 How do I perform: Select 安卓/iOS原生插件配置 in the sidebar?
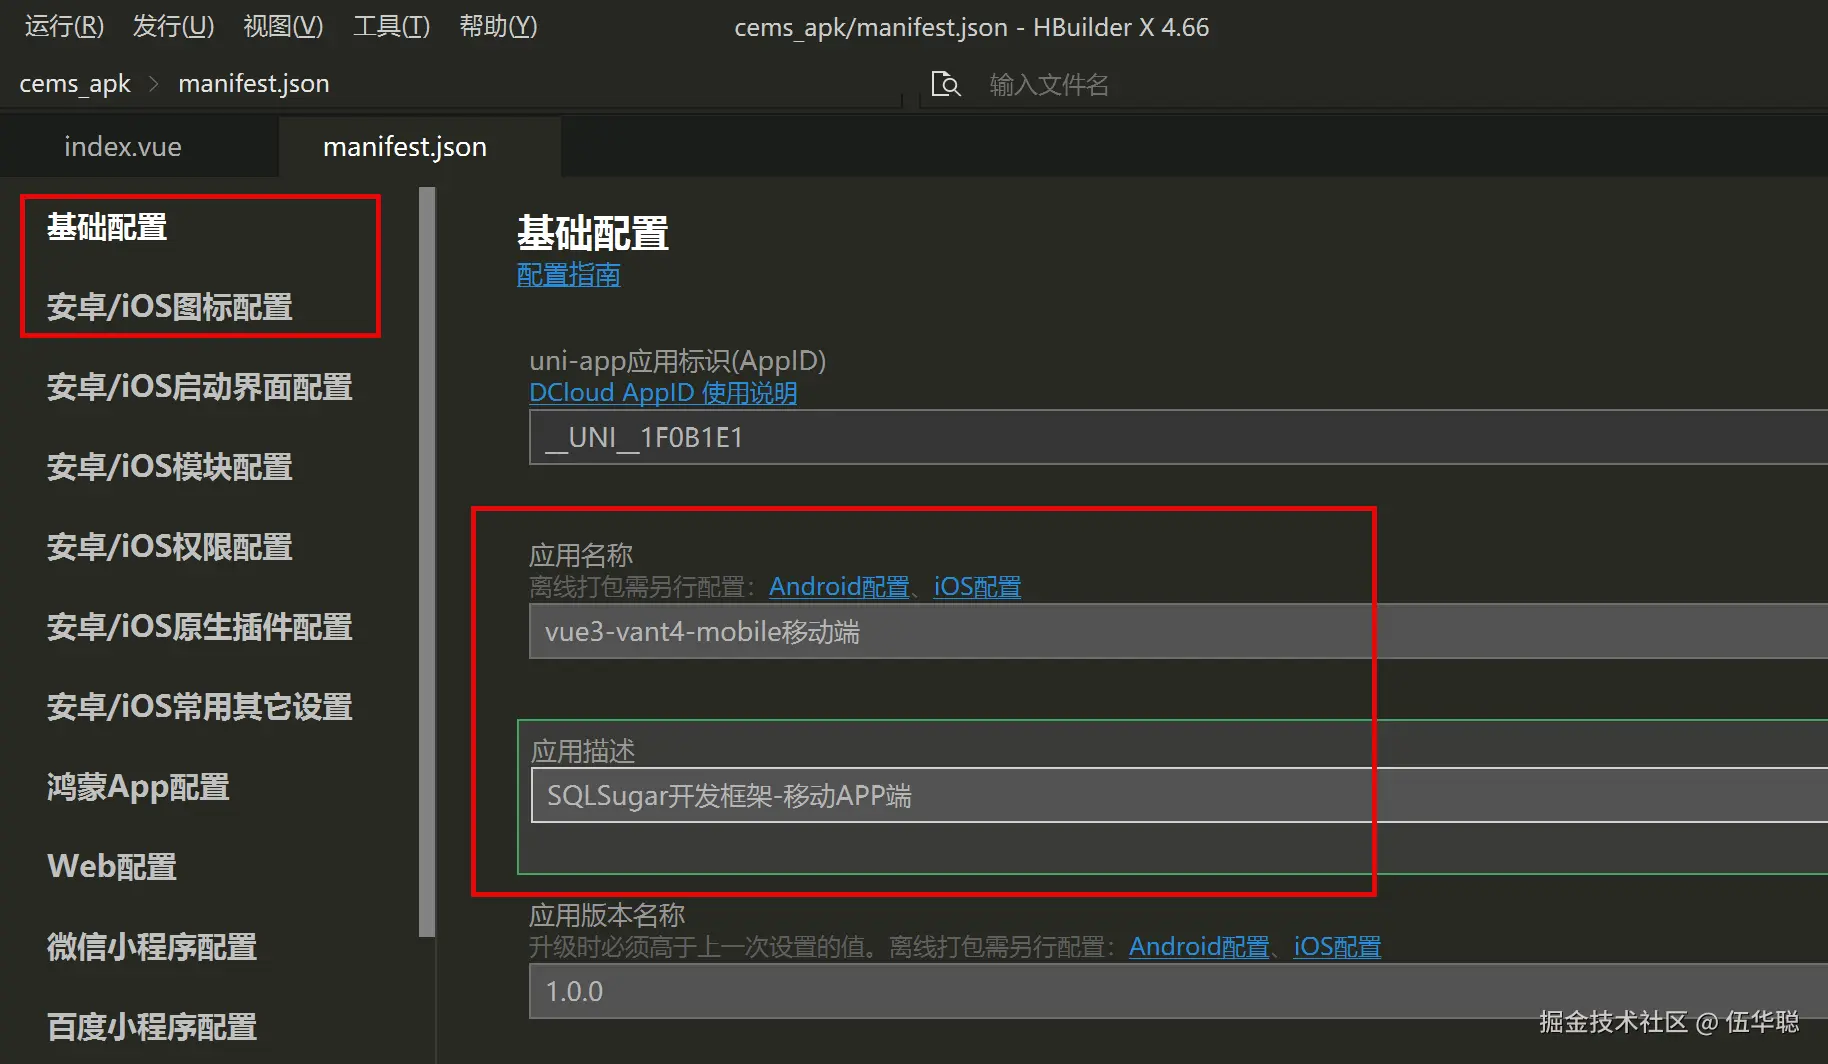click(200, 627)
